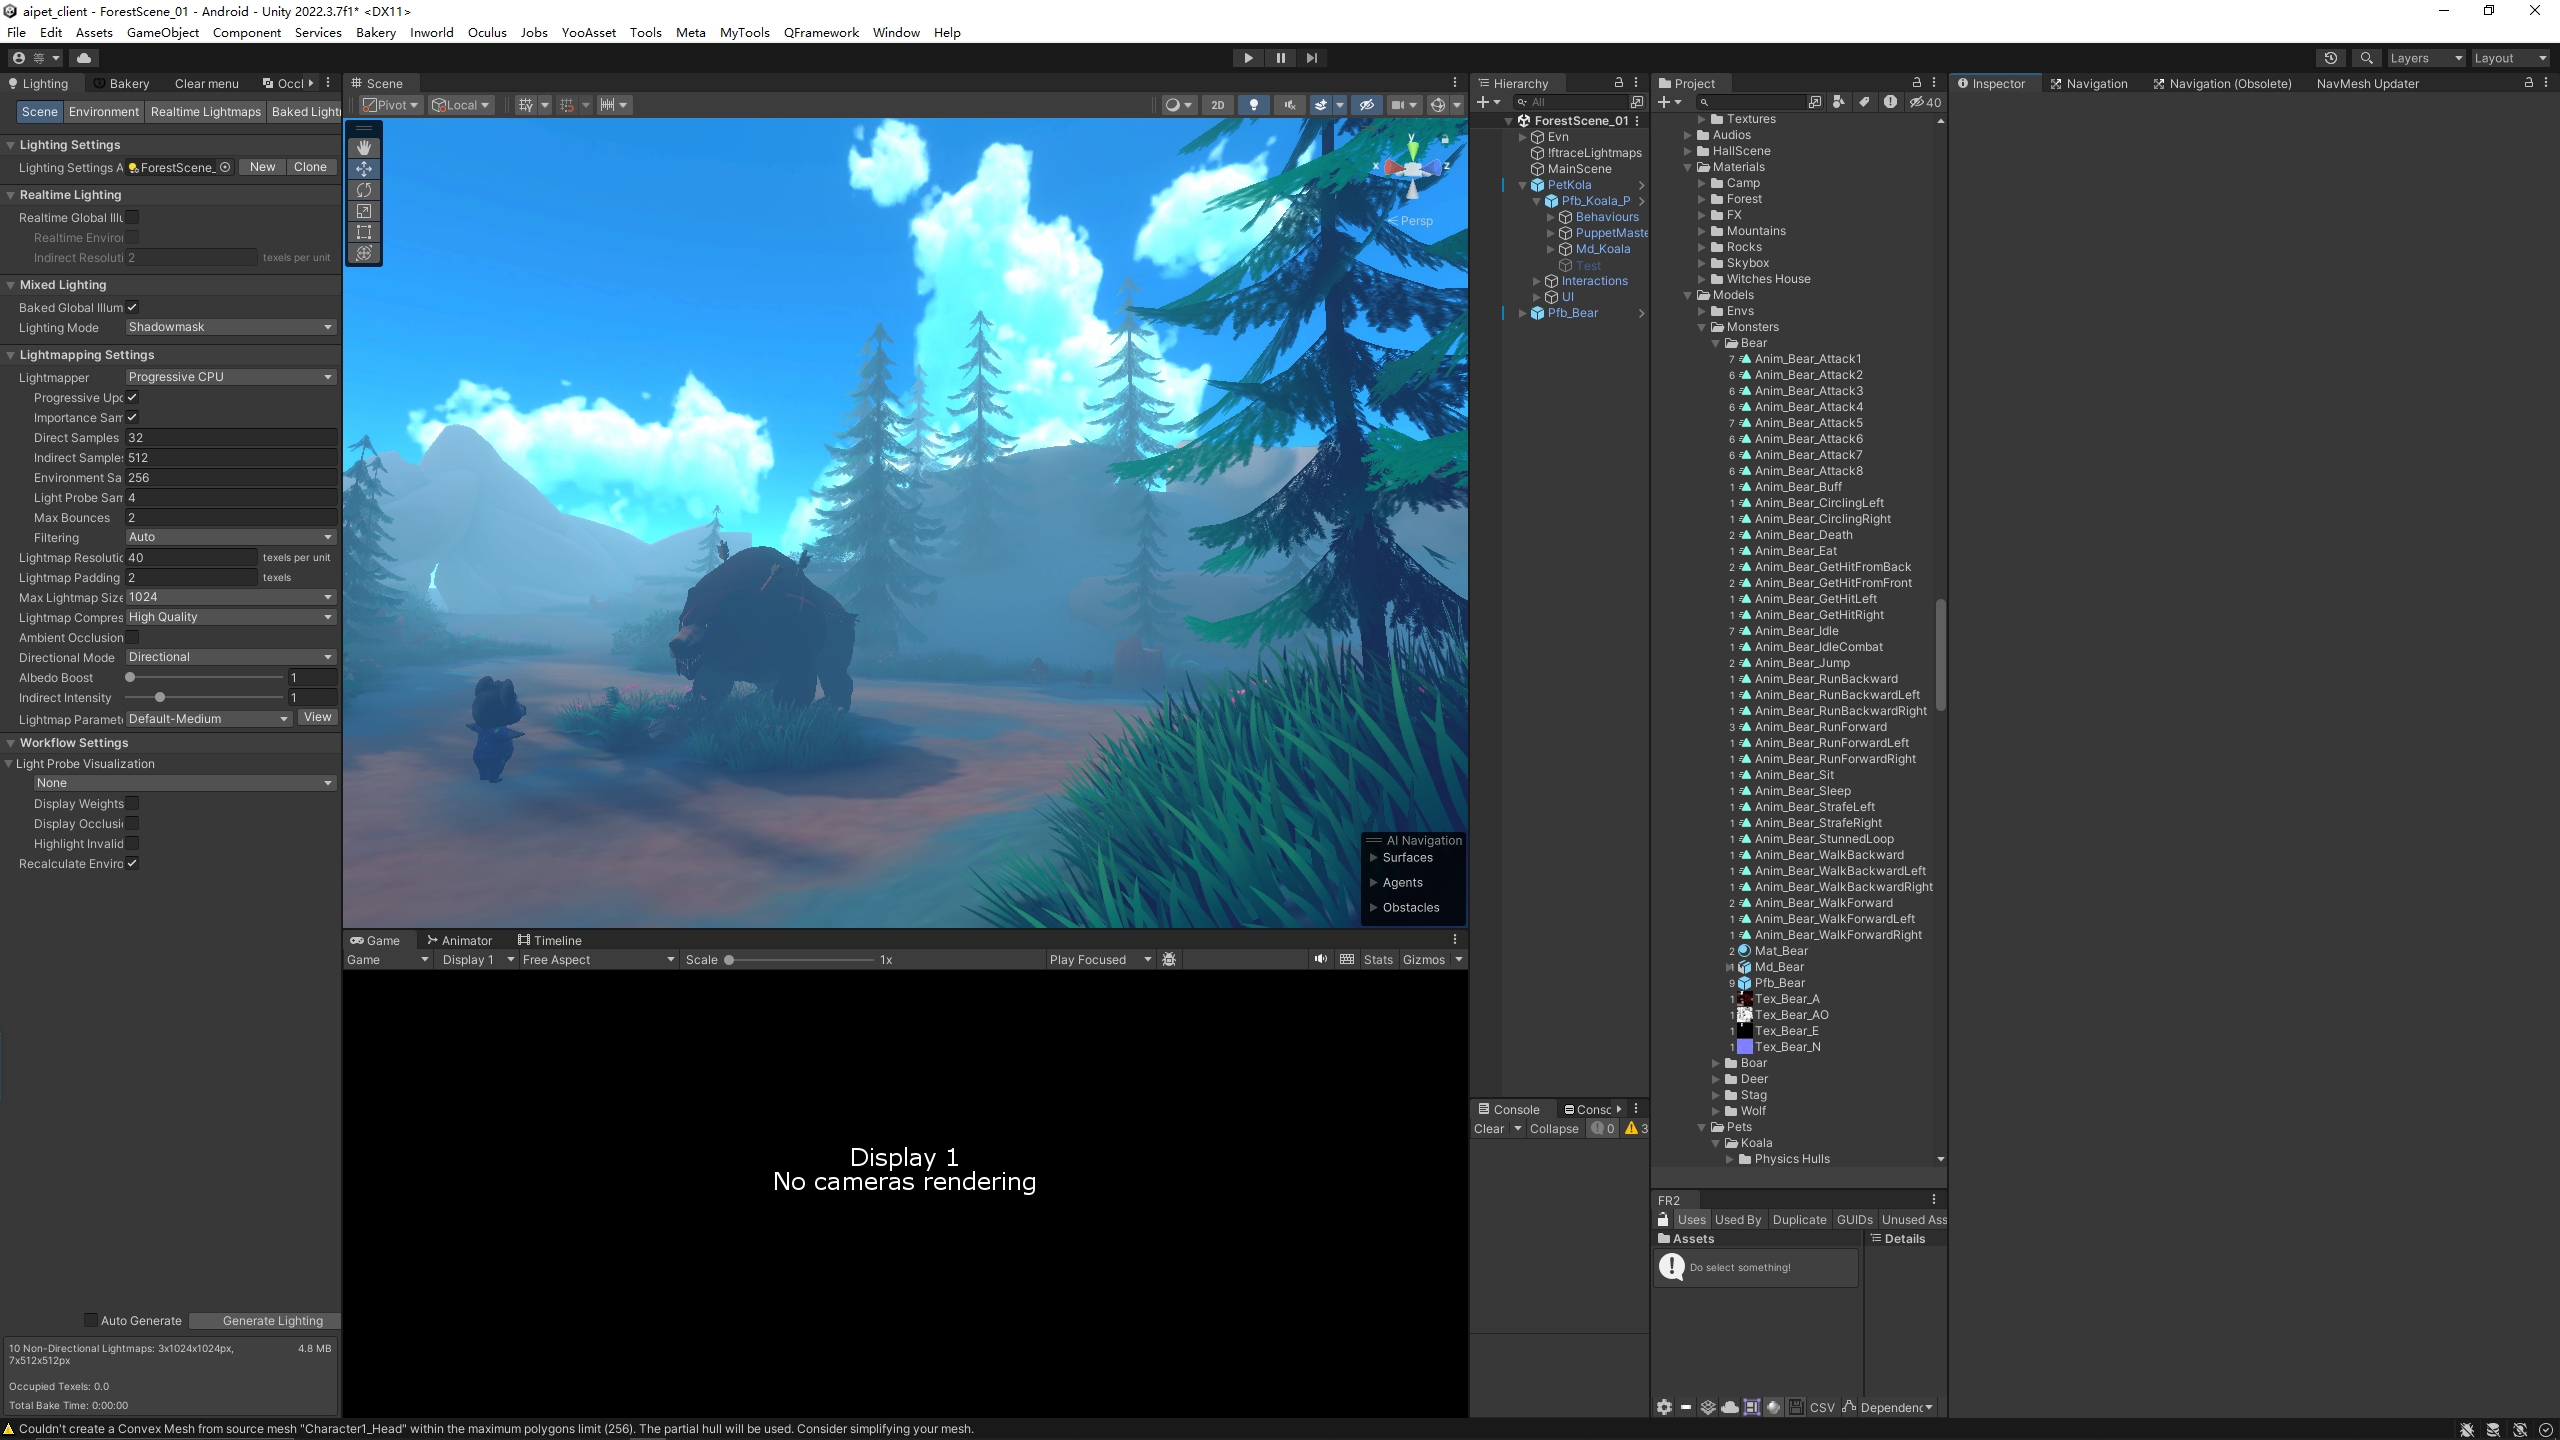Screen dimensions: 2560x1440
Task: Select the Rect transform tool
Action: [x=364, y=232]
